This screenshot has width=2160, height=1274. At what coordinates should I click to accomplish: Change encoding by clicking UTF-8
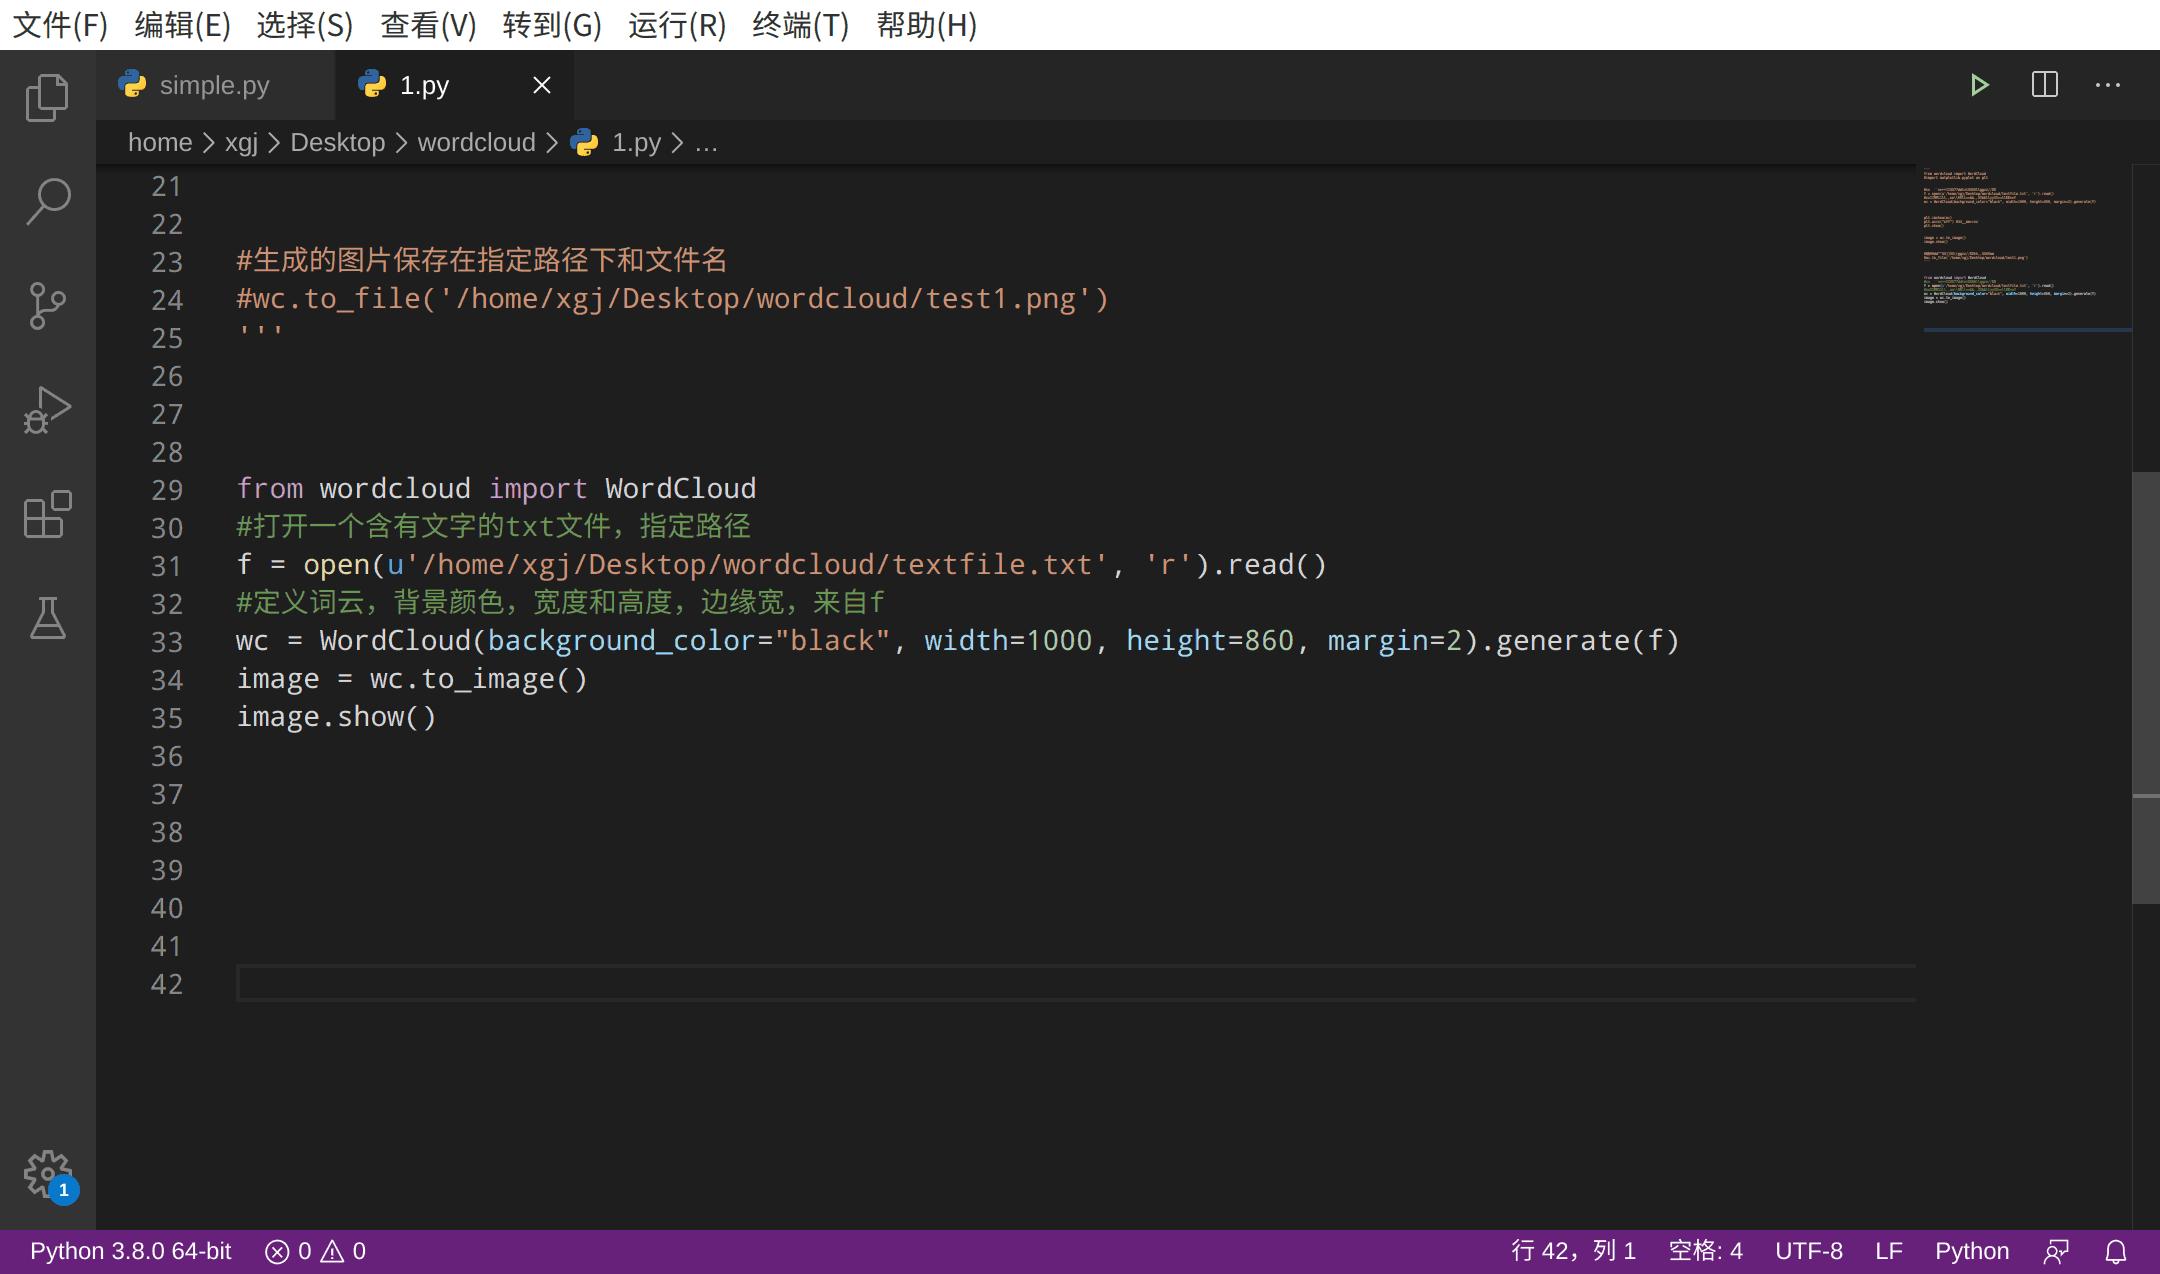point(1809,1250)
